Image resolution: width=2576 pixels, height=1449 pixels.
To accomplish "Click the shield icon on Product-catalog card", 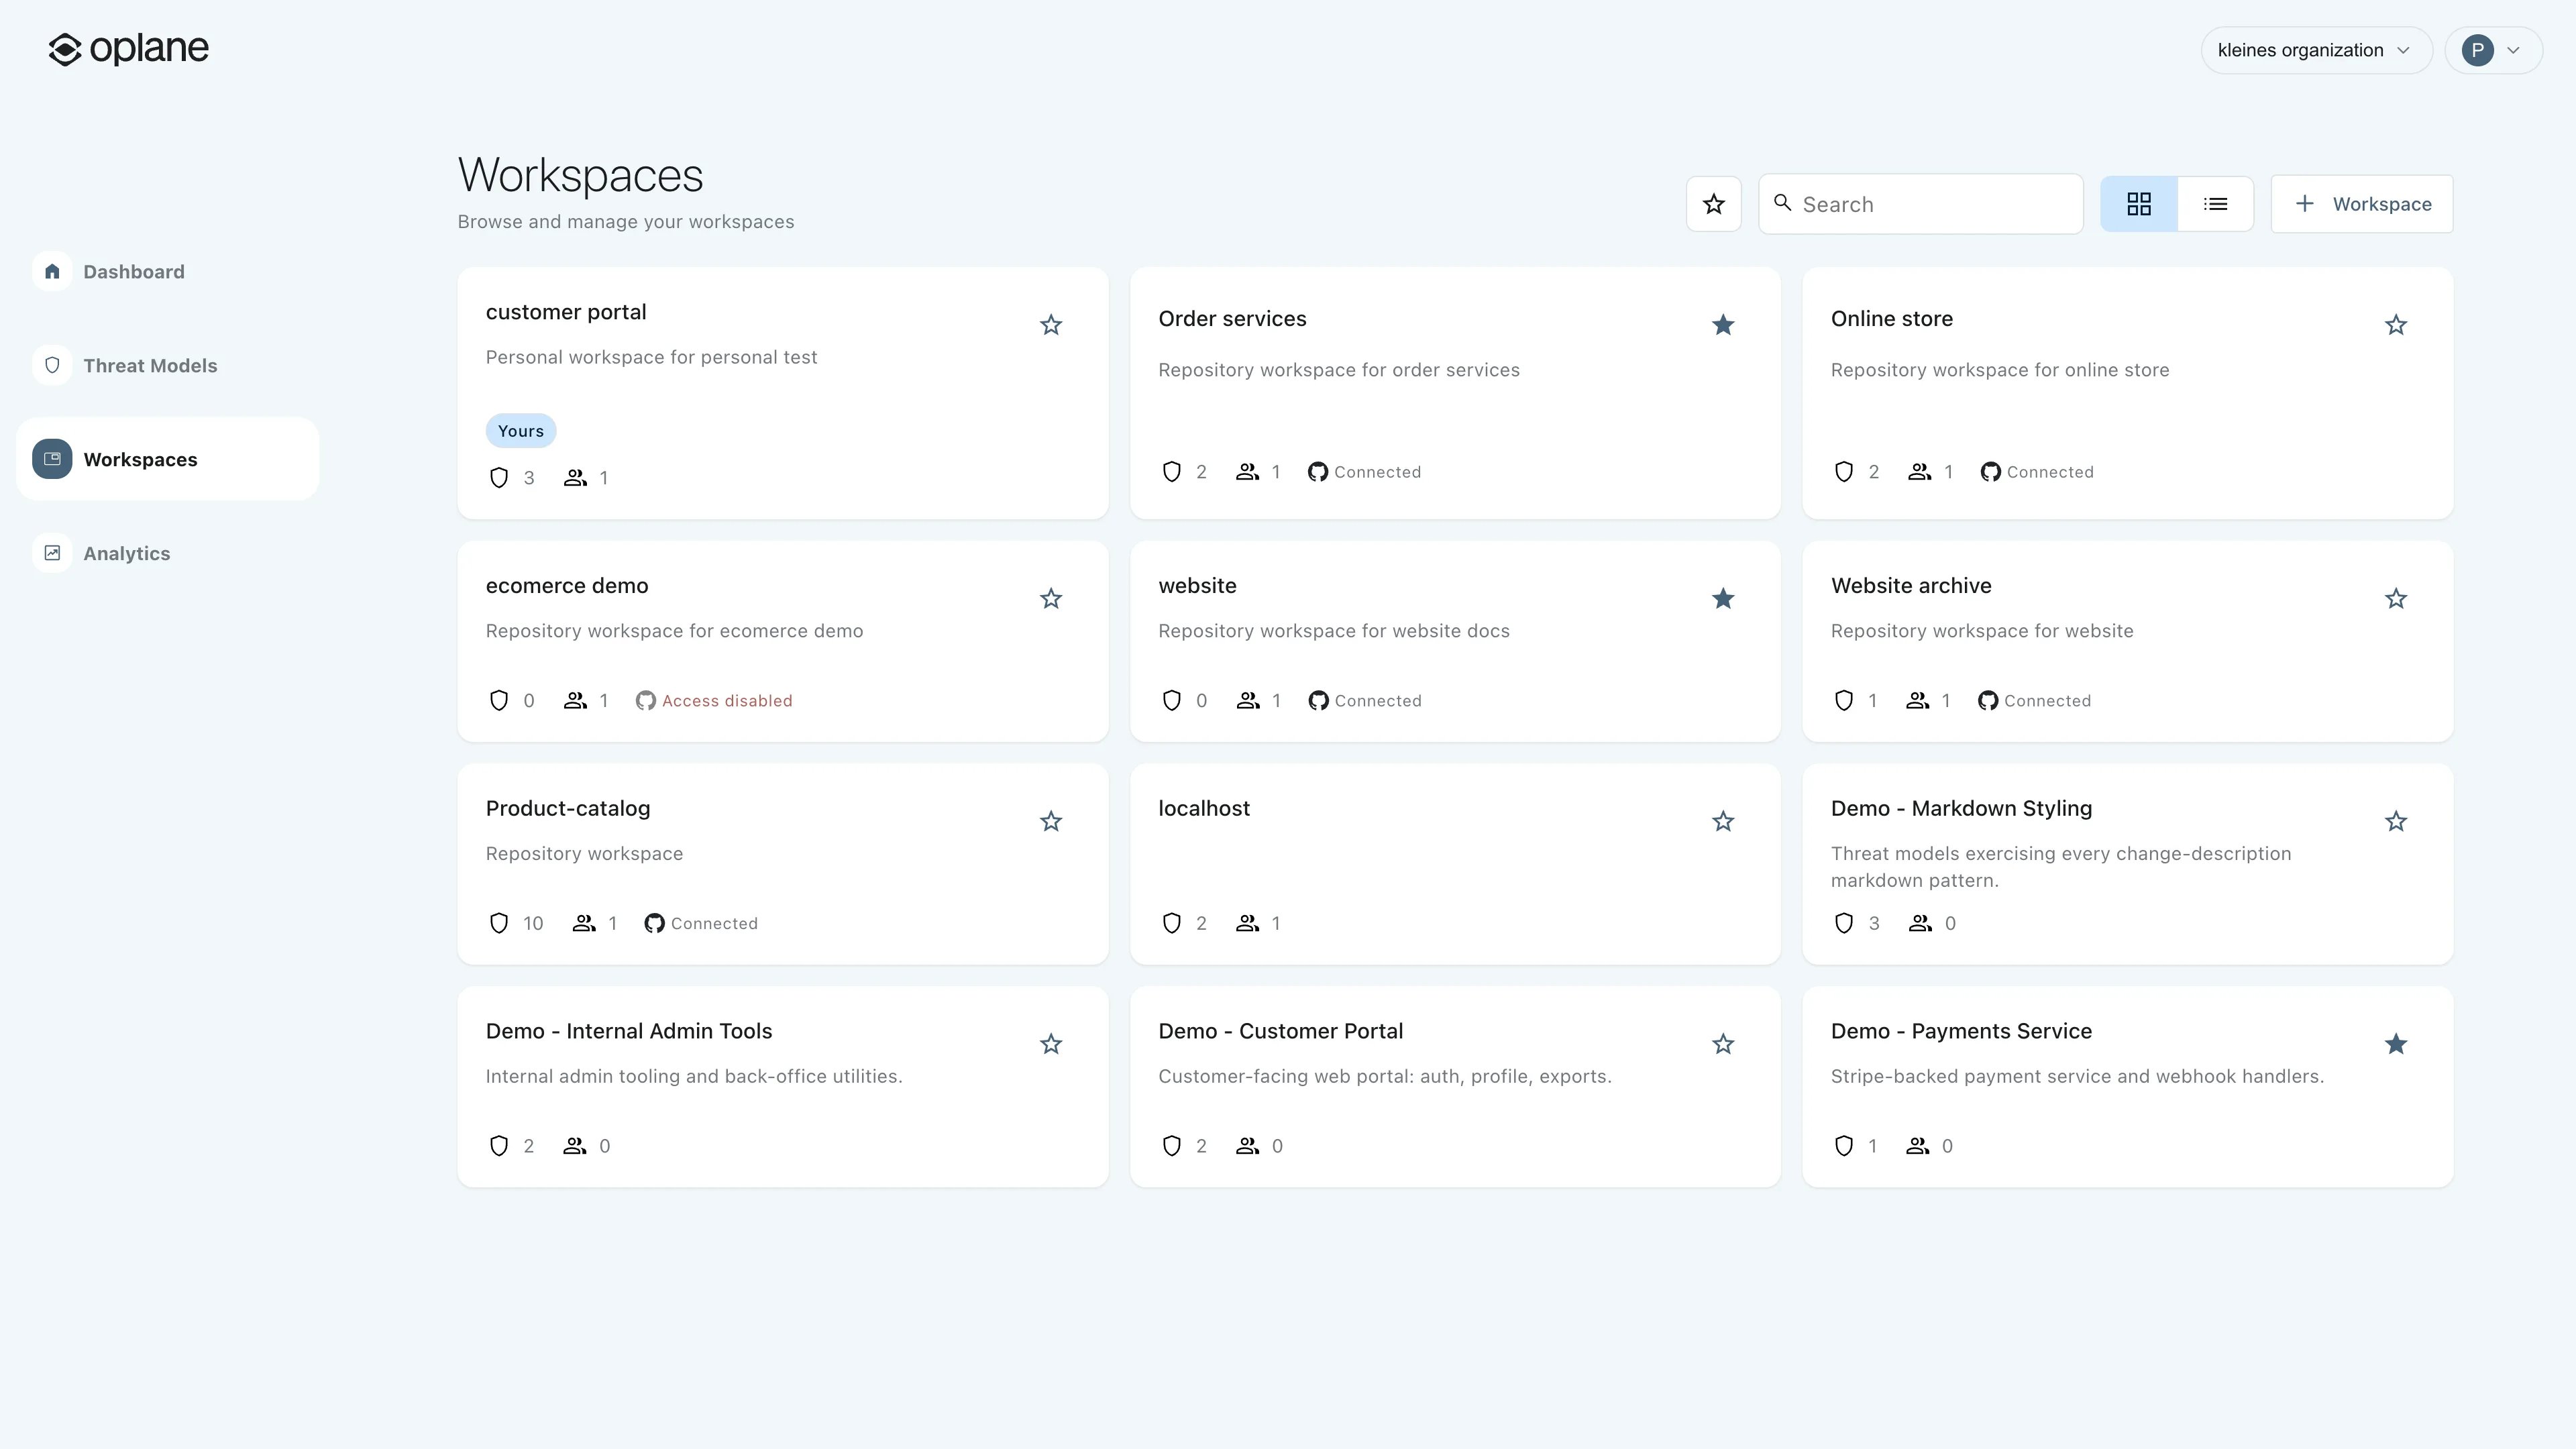I will 499,923.
